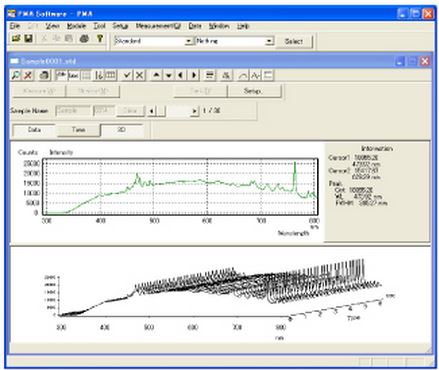
Task: Open the Module menu
Action: (x=76, y=26)
